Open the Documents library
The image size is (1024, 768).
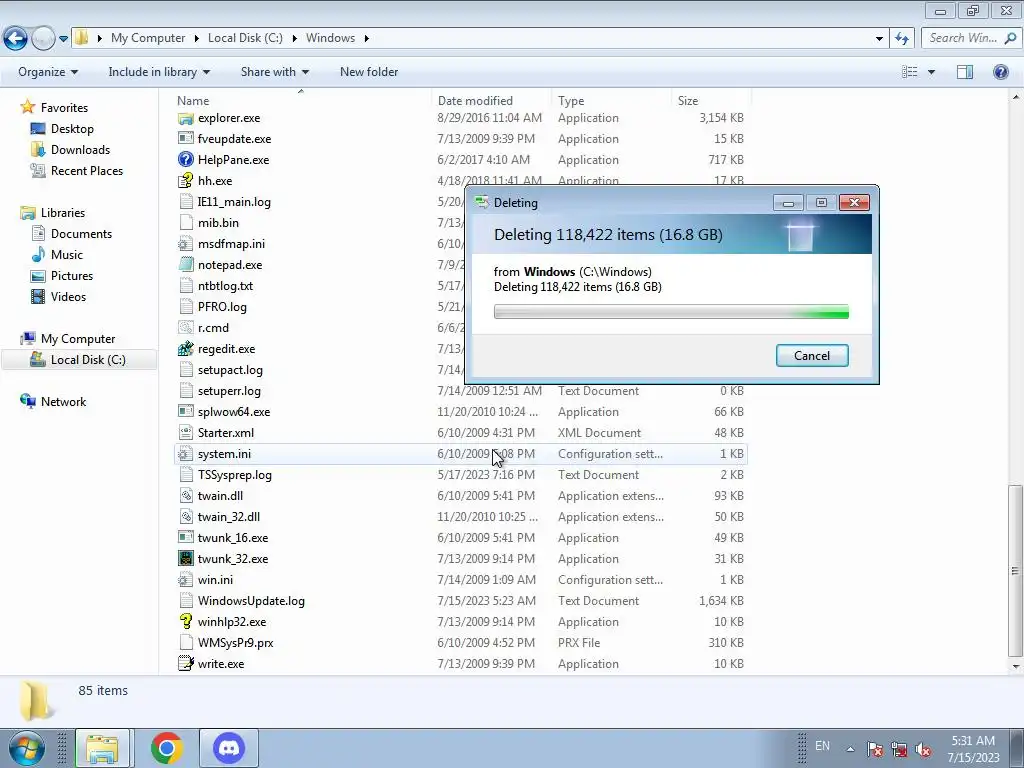pyautogui.click(x=81, y=234)
